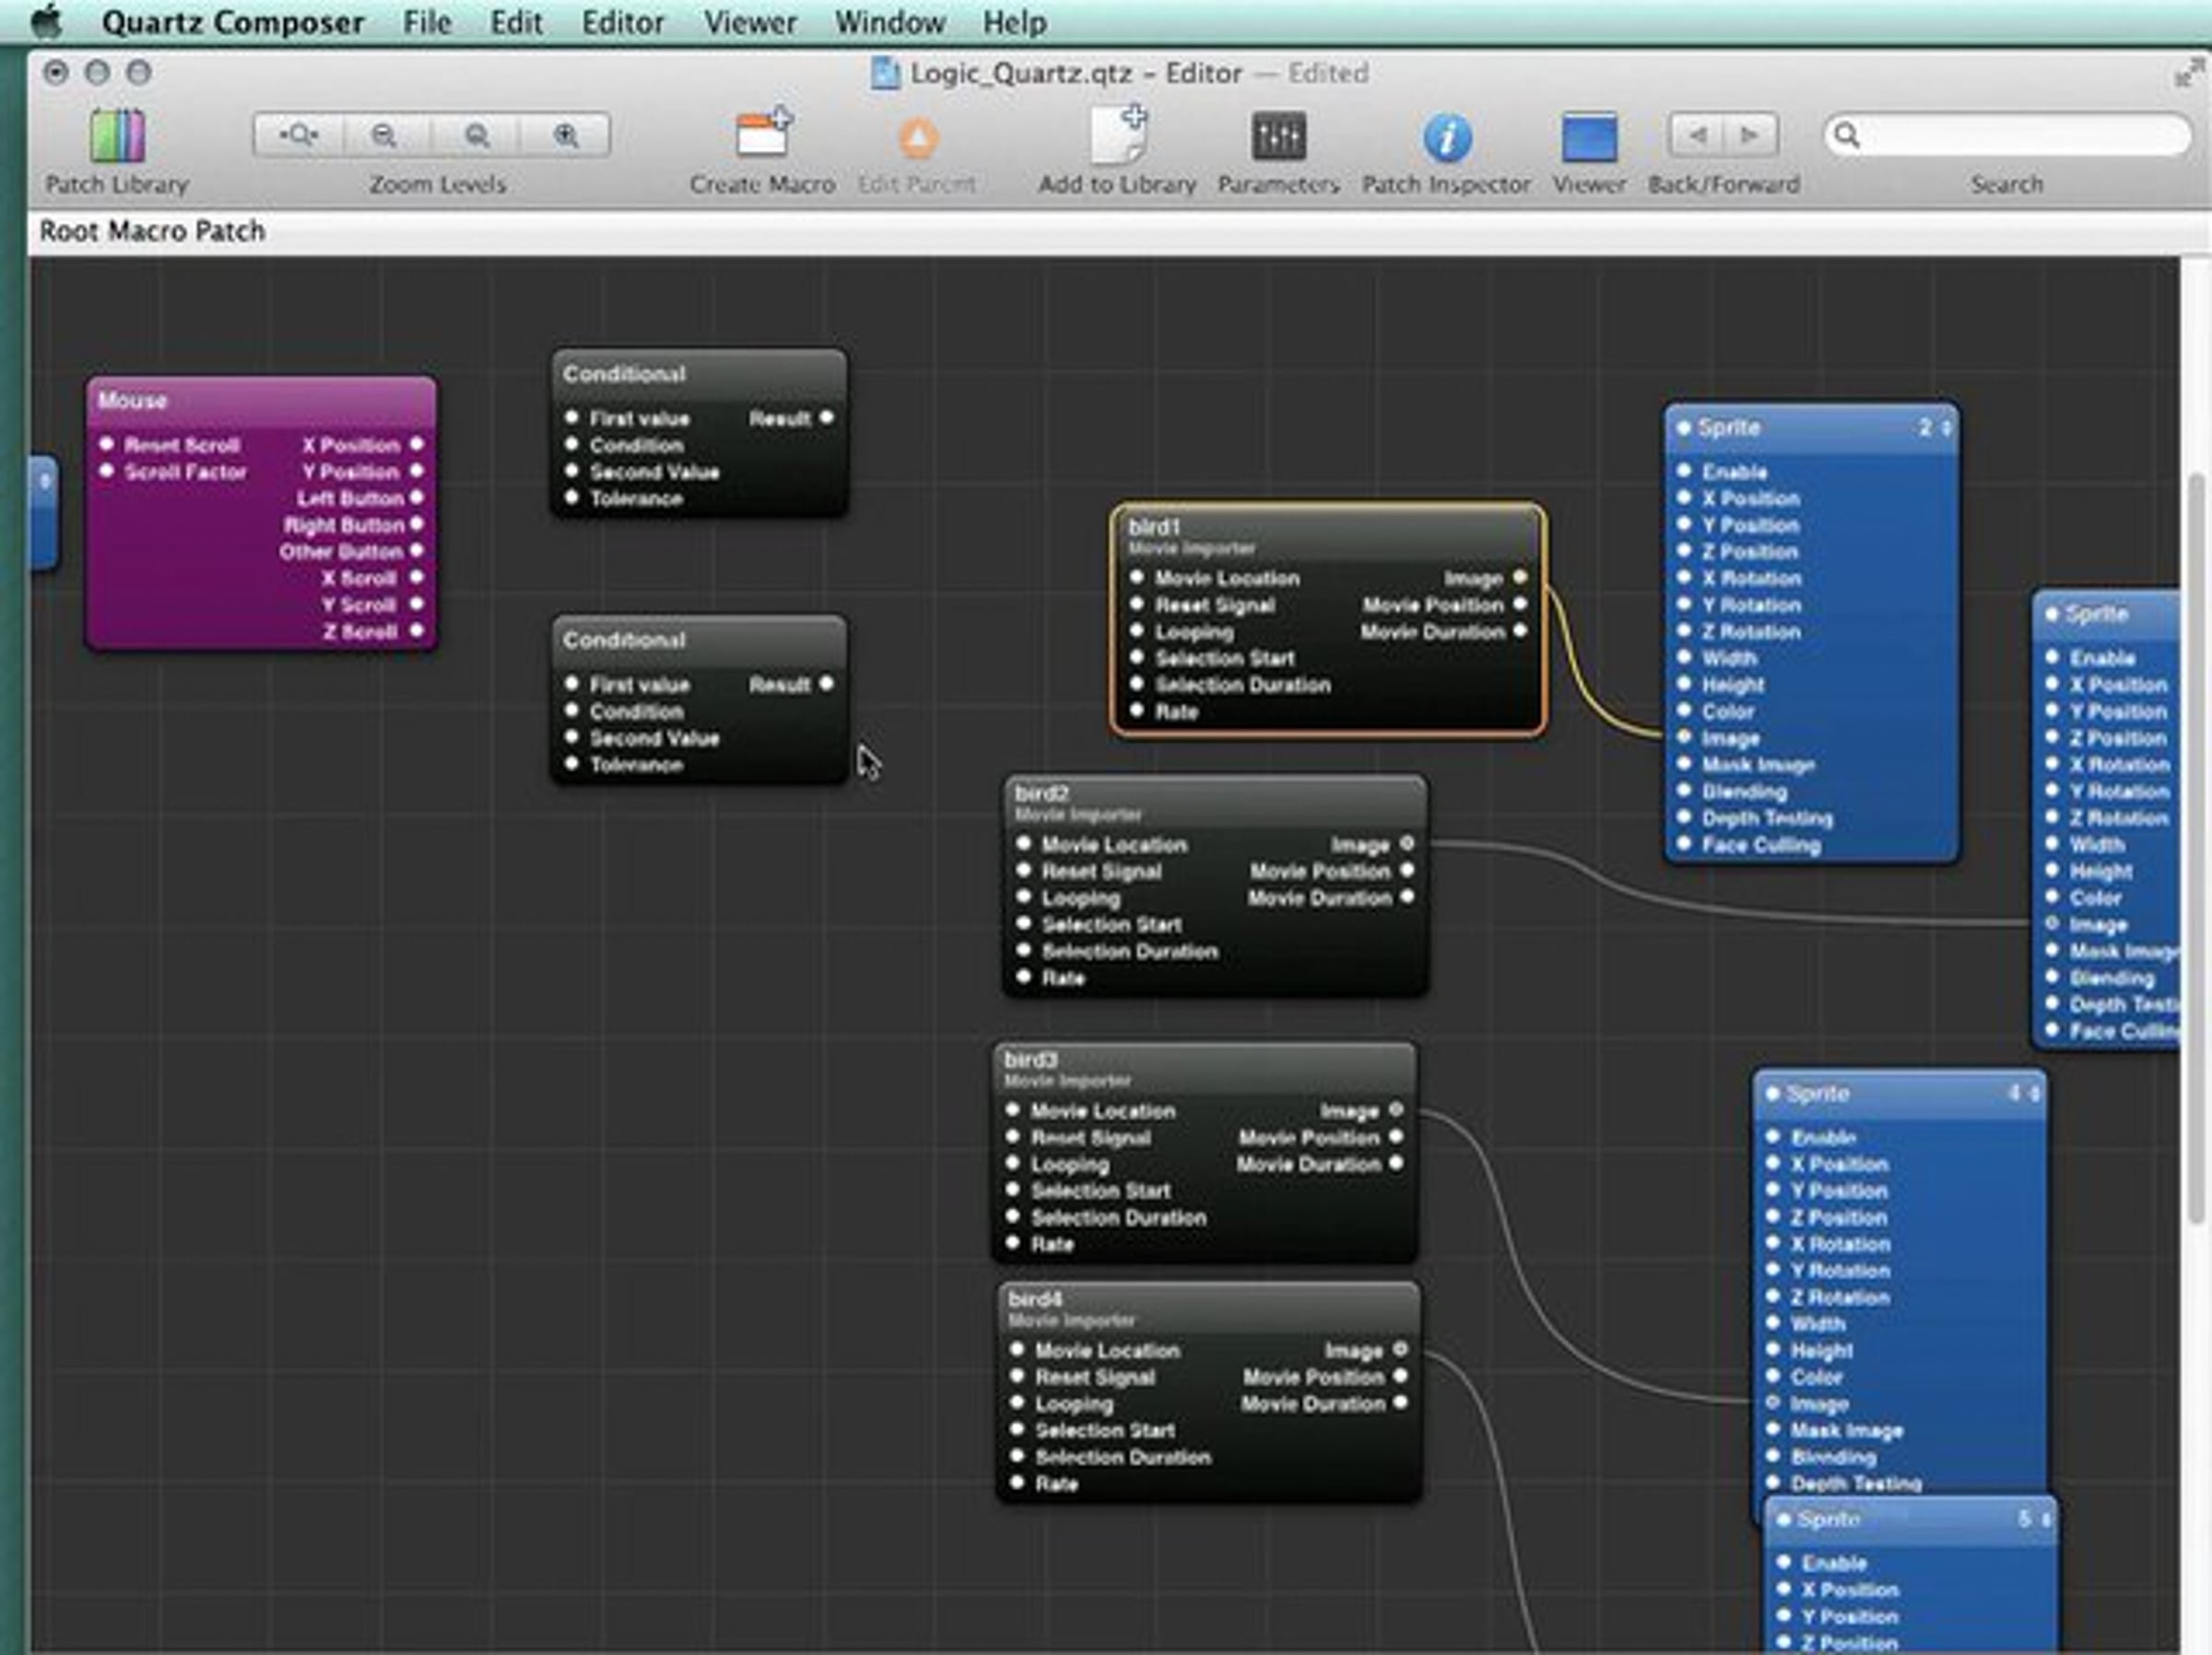
Task: Click "Rate" on the bird4 patch
Action: click(x=1057, y=1484)
